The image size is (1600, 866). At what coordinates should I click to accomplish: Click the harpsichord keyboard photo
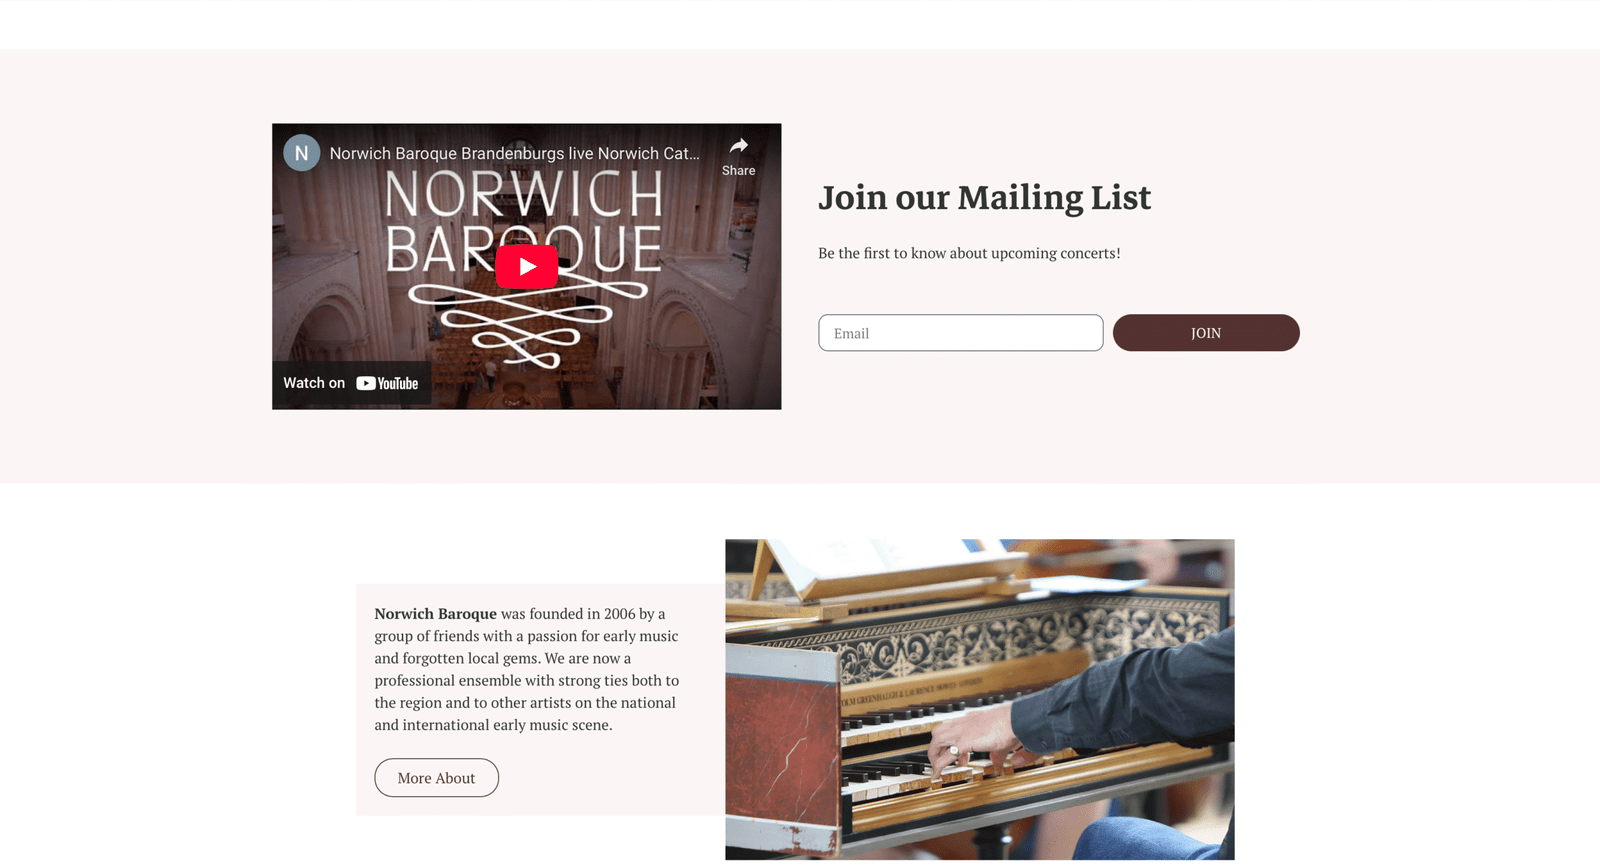tap(980, 700)
